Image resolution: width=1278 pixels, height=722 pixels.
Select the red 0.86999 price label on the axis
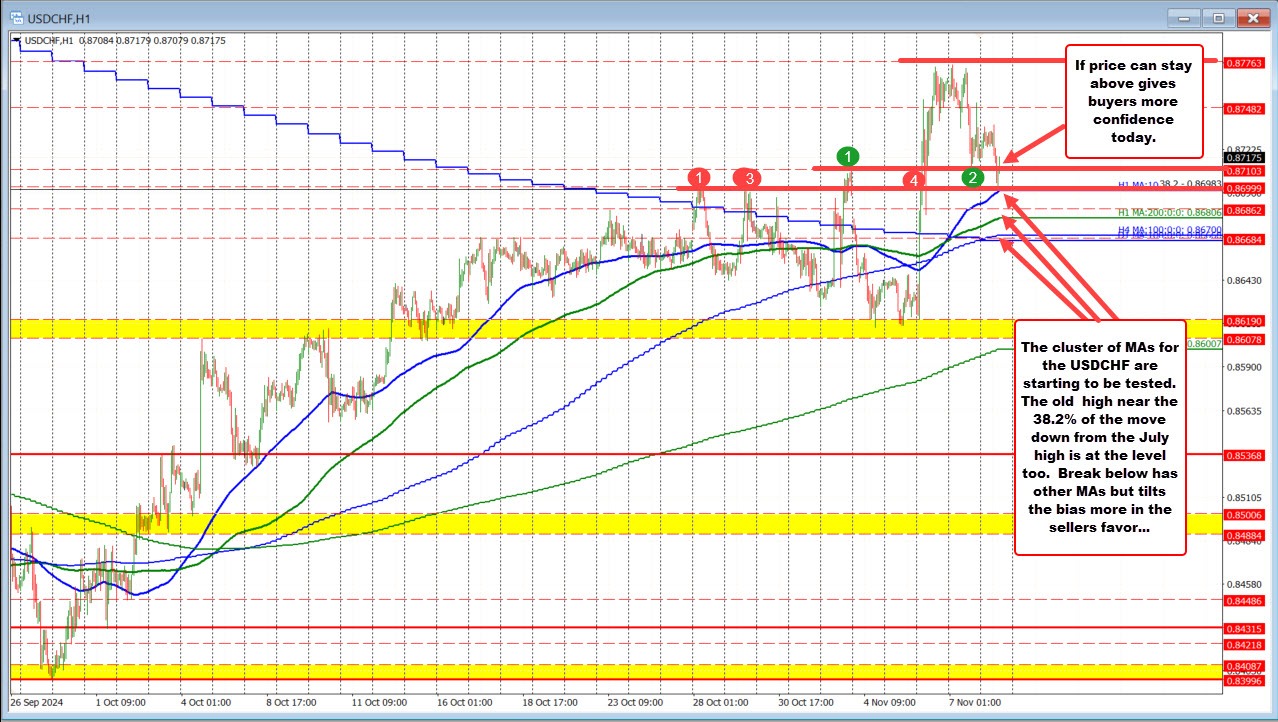1245,188
